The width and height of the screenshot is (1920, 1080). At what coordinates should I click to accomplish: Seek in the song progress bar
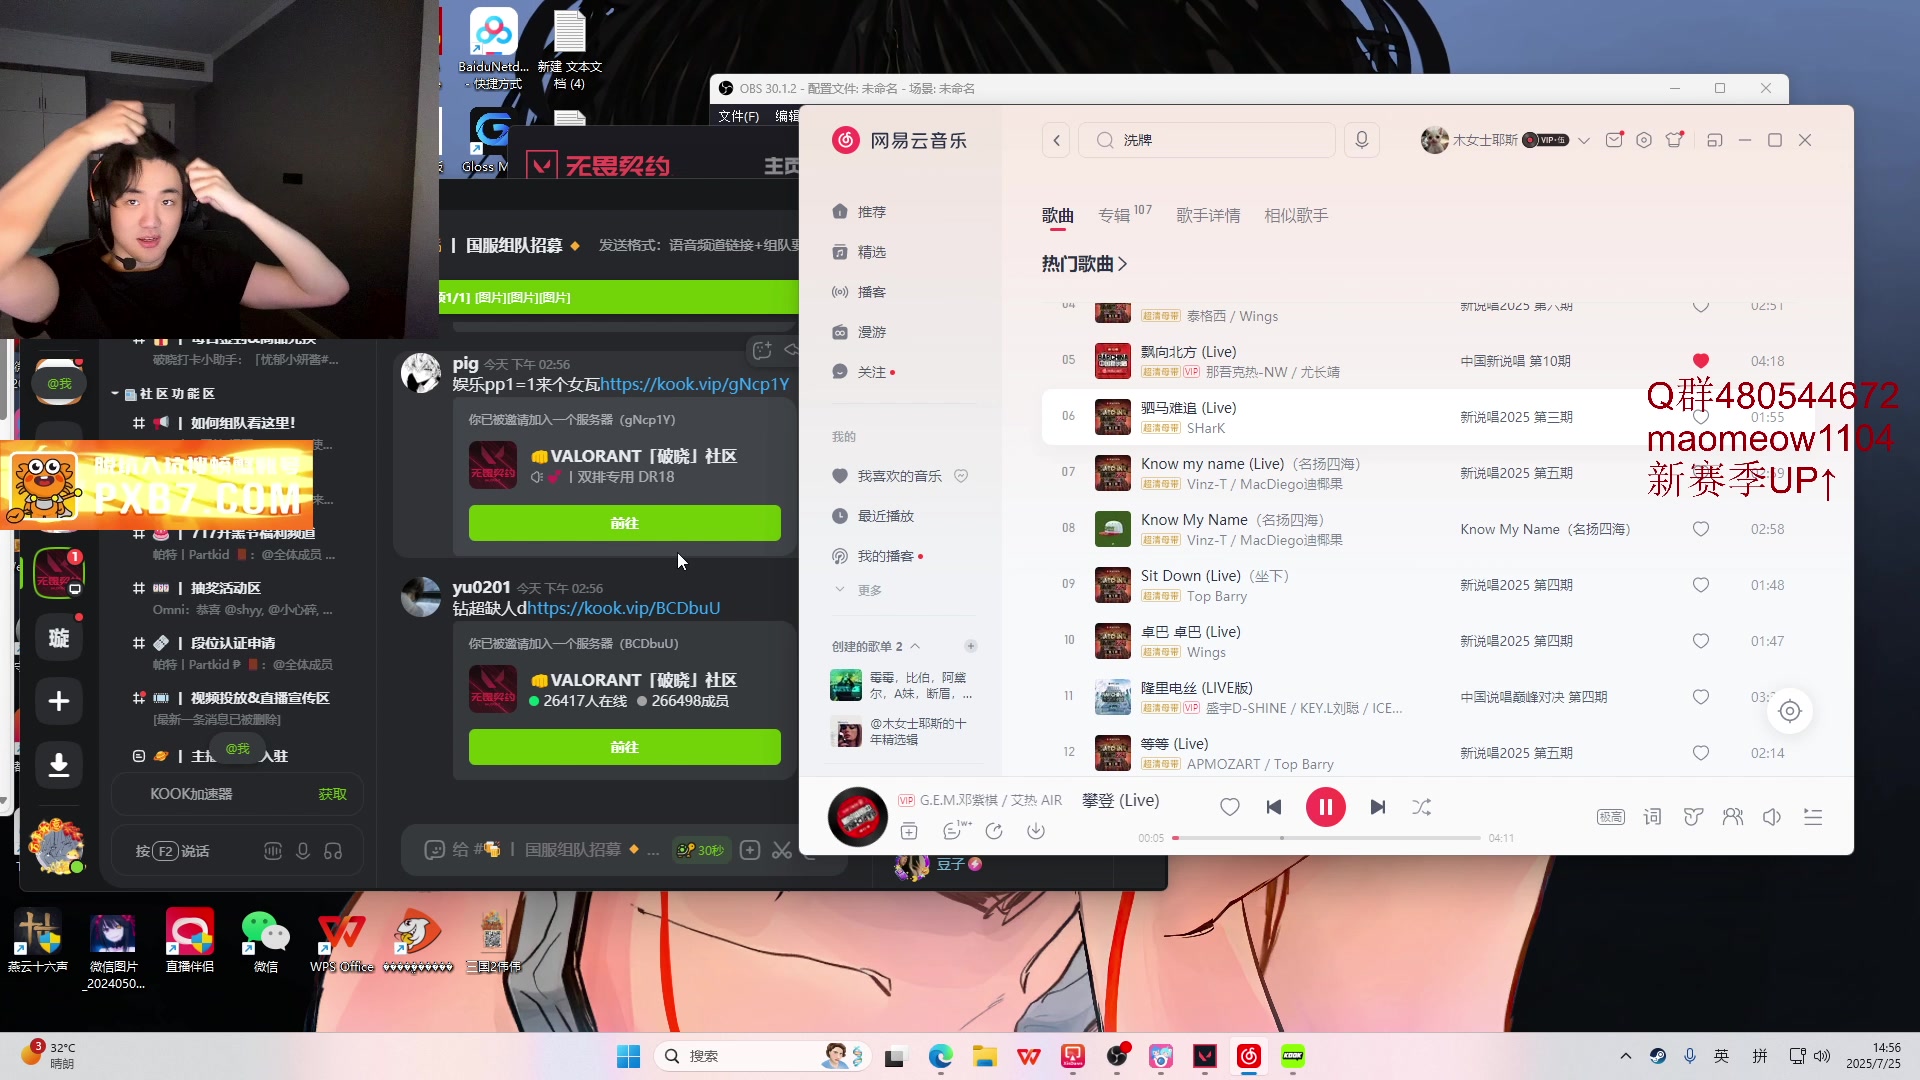pyautogui.click(x=1326, y=838)
